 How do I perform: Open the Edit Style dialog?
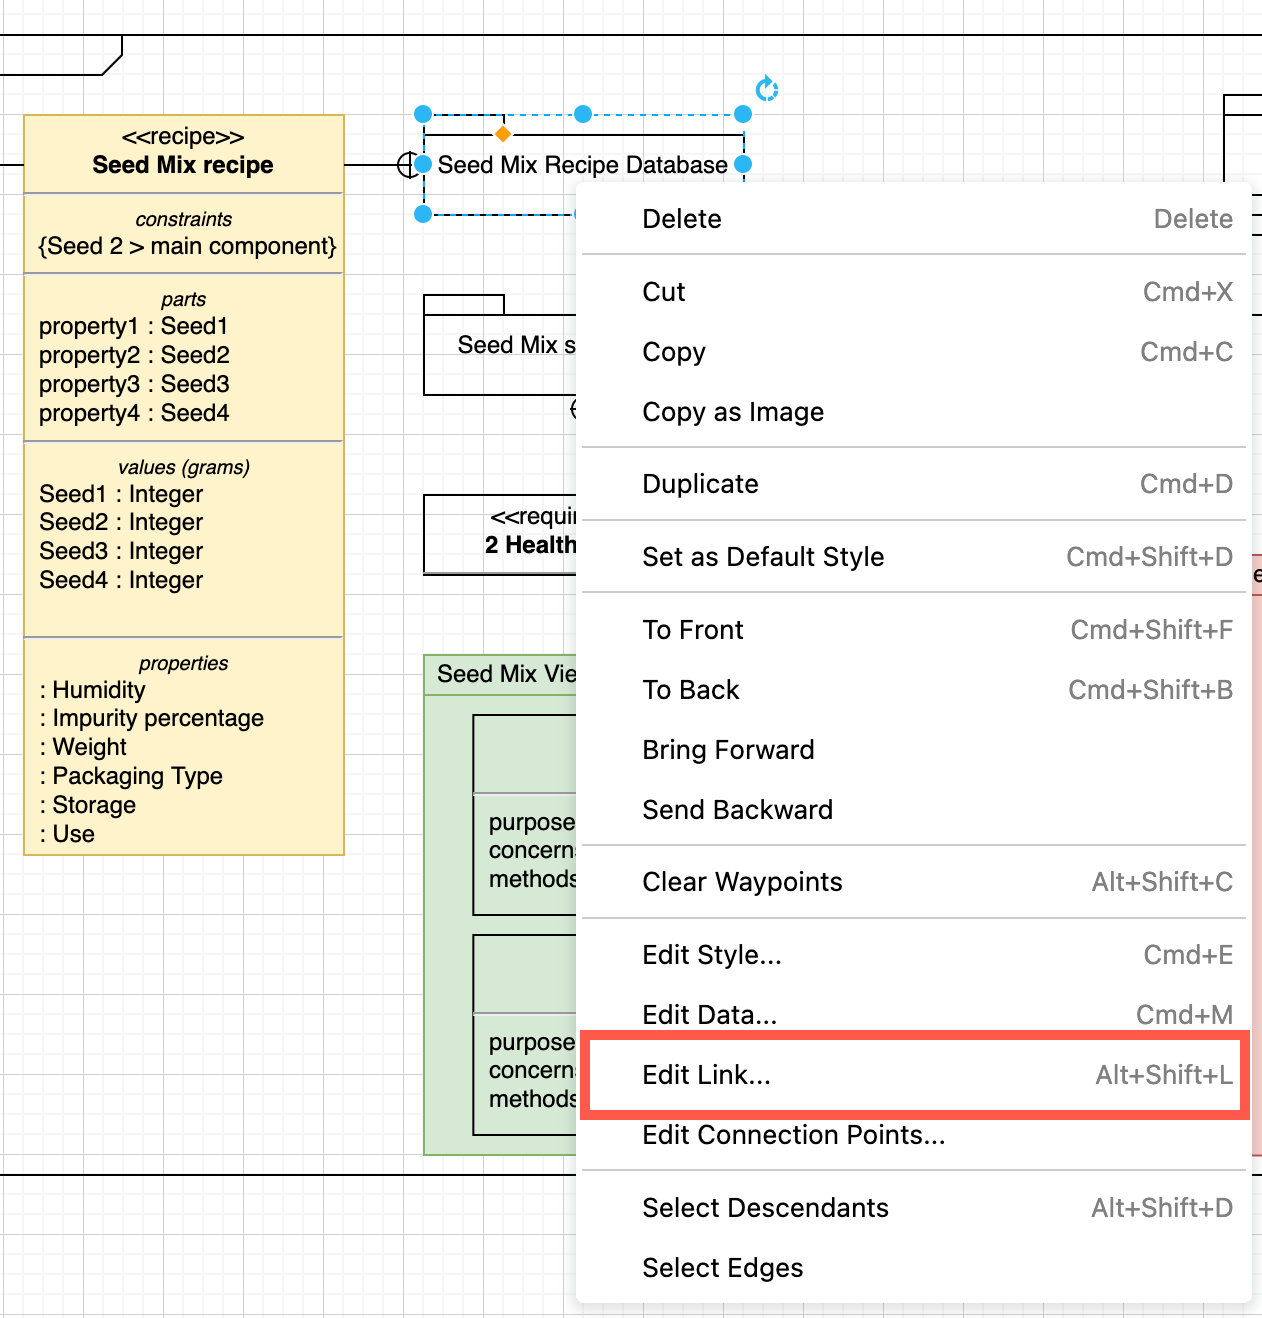pos(711,954)
